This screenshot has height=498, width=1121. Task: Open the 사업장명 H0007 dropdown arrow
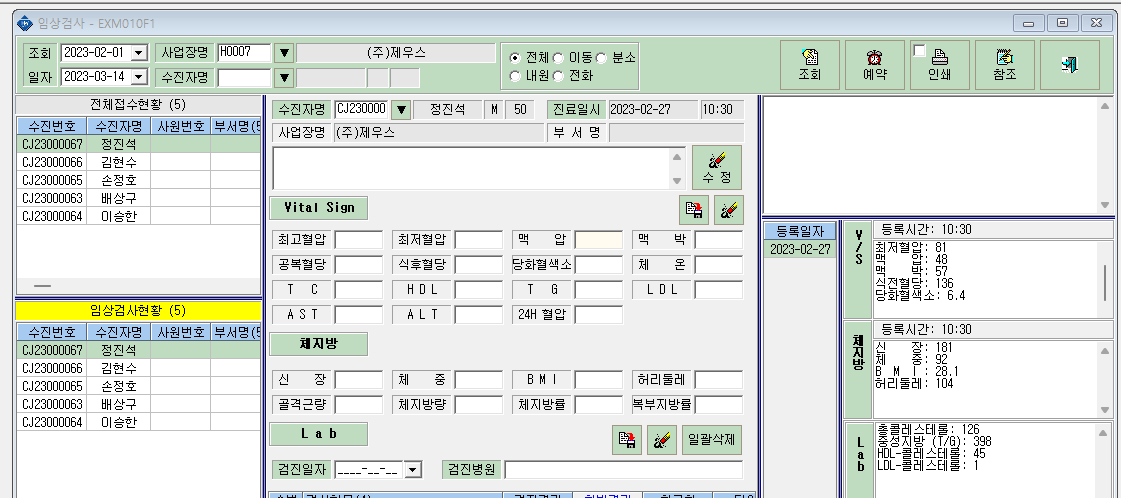click(285, 53)
